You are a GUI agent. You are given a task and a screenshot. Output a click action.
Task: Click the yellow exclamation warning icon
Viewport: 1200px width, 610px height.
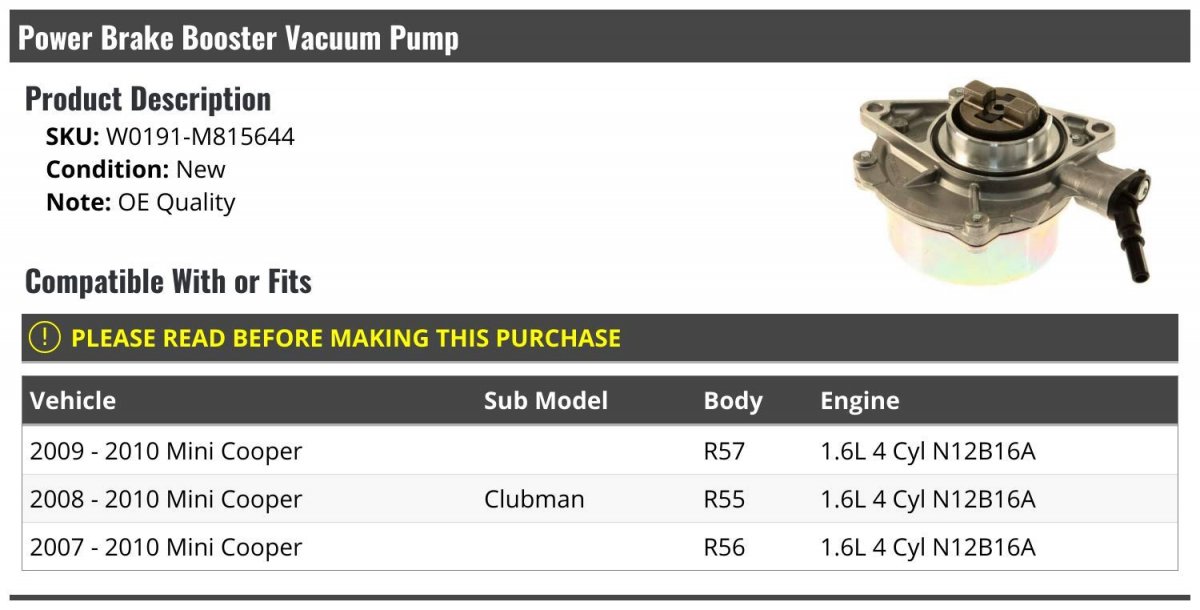(x=44, y=338)
